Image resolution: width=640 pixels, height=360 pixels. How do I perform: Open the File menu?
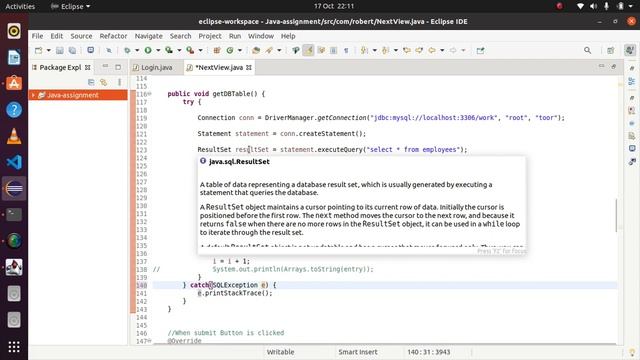point(37,36)
